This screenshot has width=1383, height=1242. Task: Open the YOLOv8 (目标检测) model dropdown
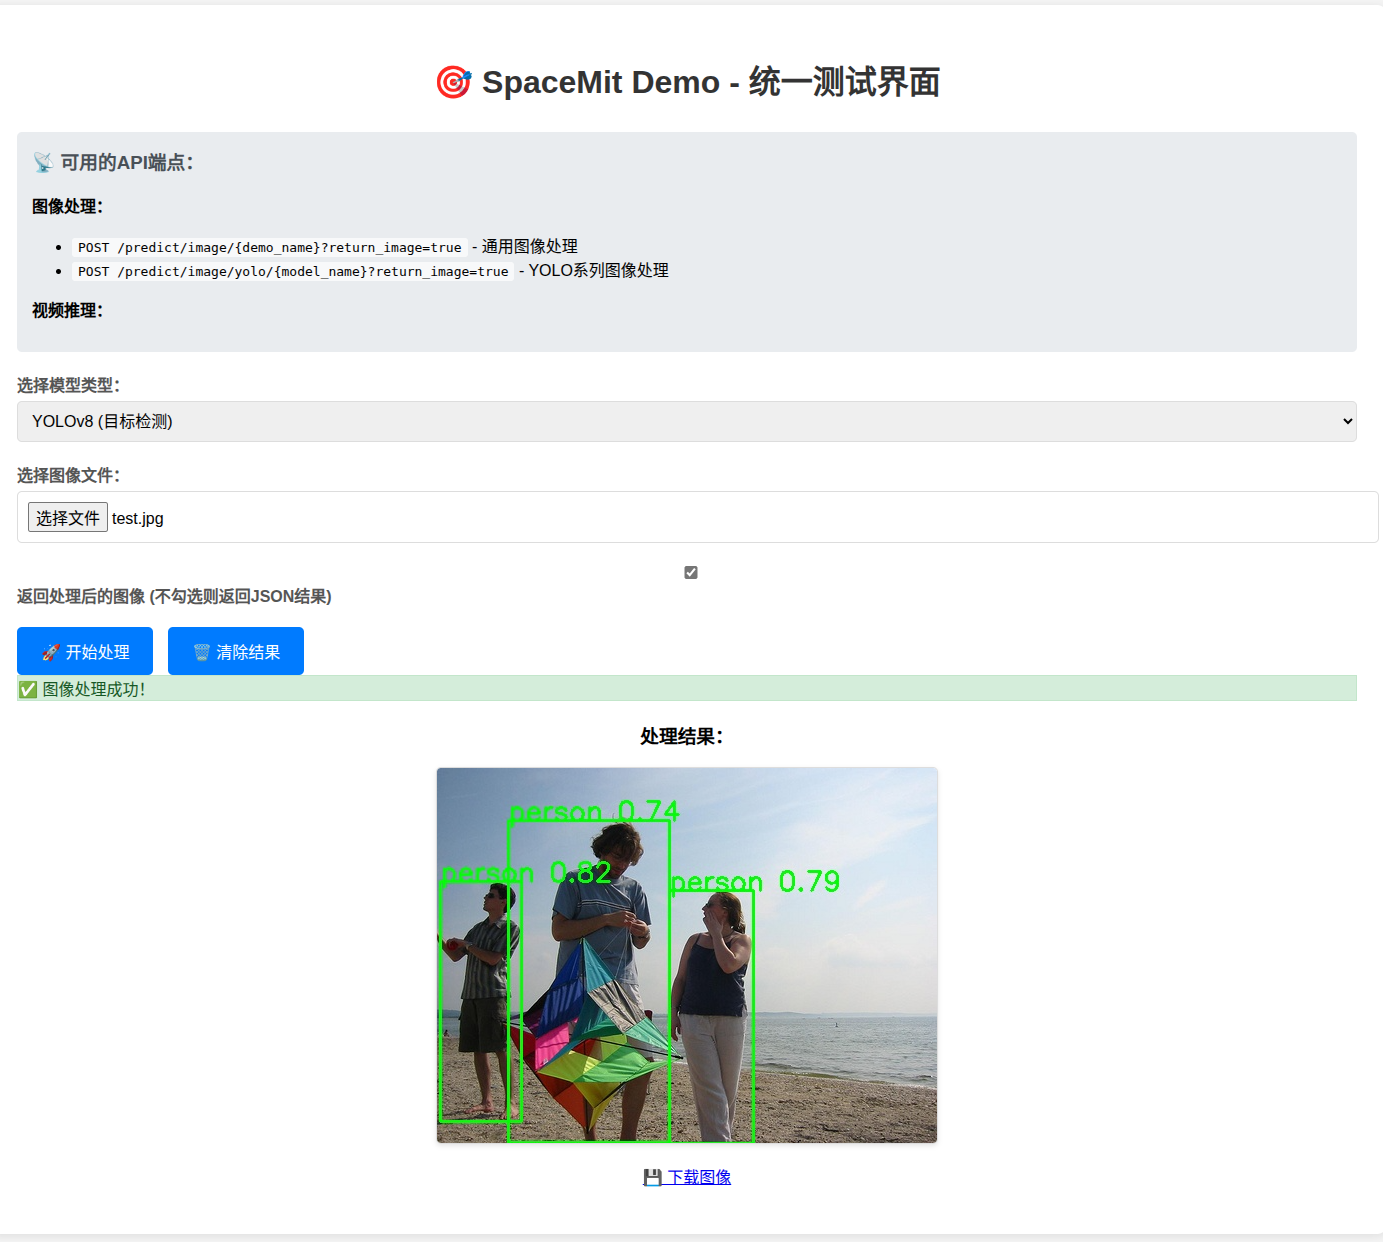pyautogui.click(x=686, y=421)
